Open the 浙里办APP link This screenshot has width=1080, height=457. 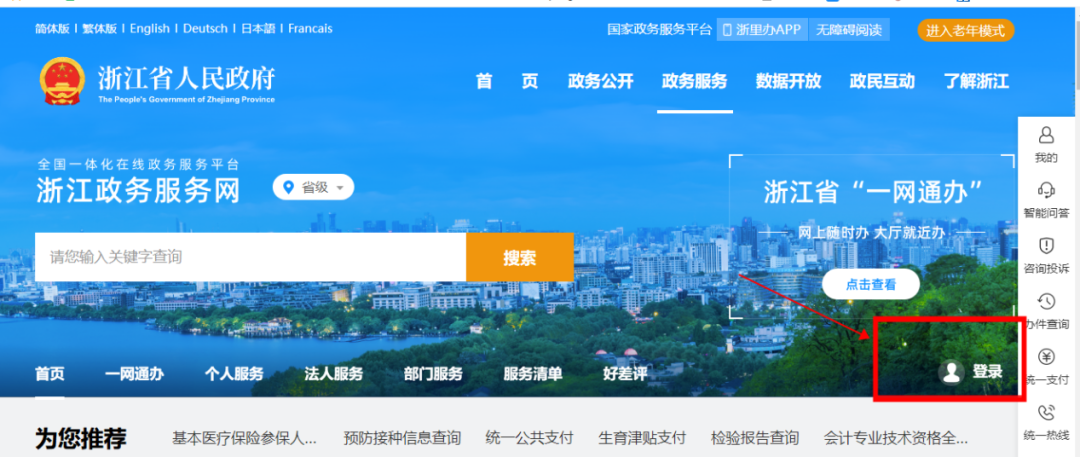[x=762, y=30]
